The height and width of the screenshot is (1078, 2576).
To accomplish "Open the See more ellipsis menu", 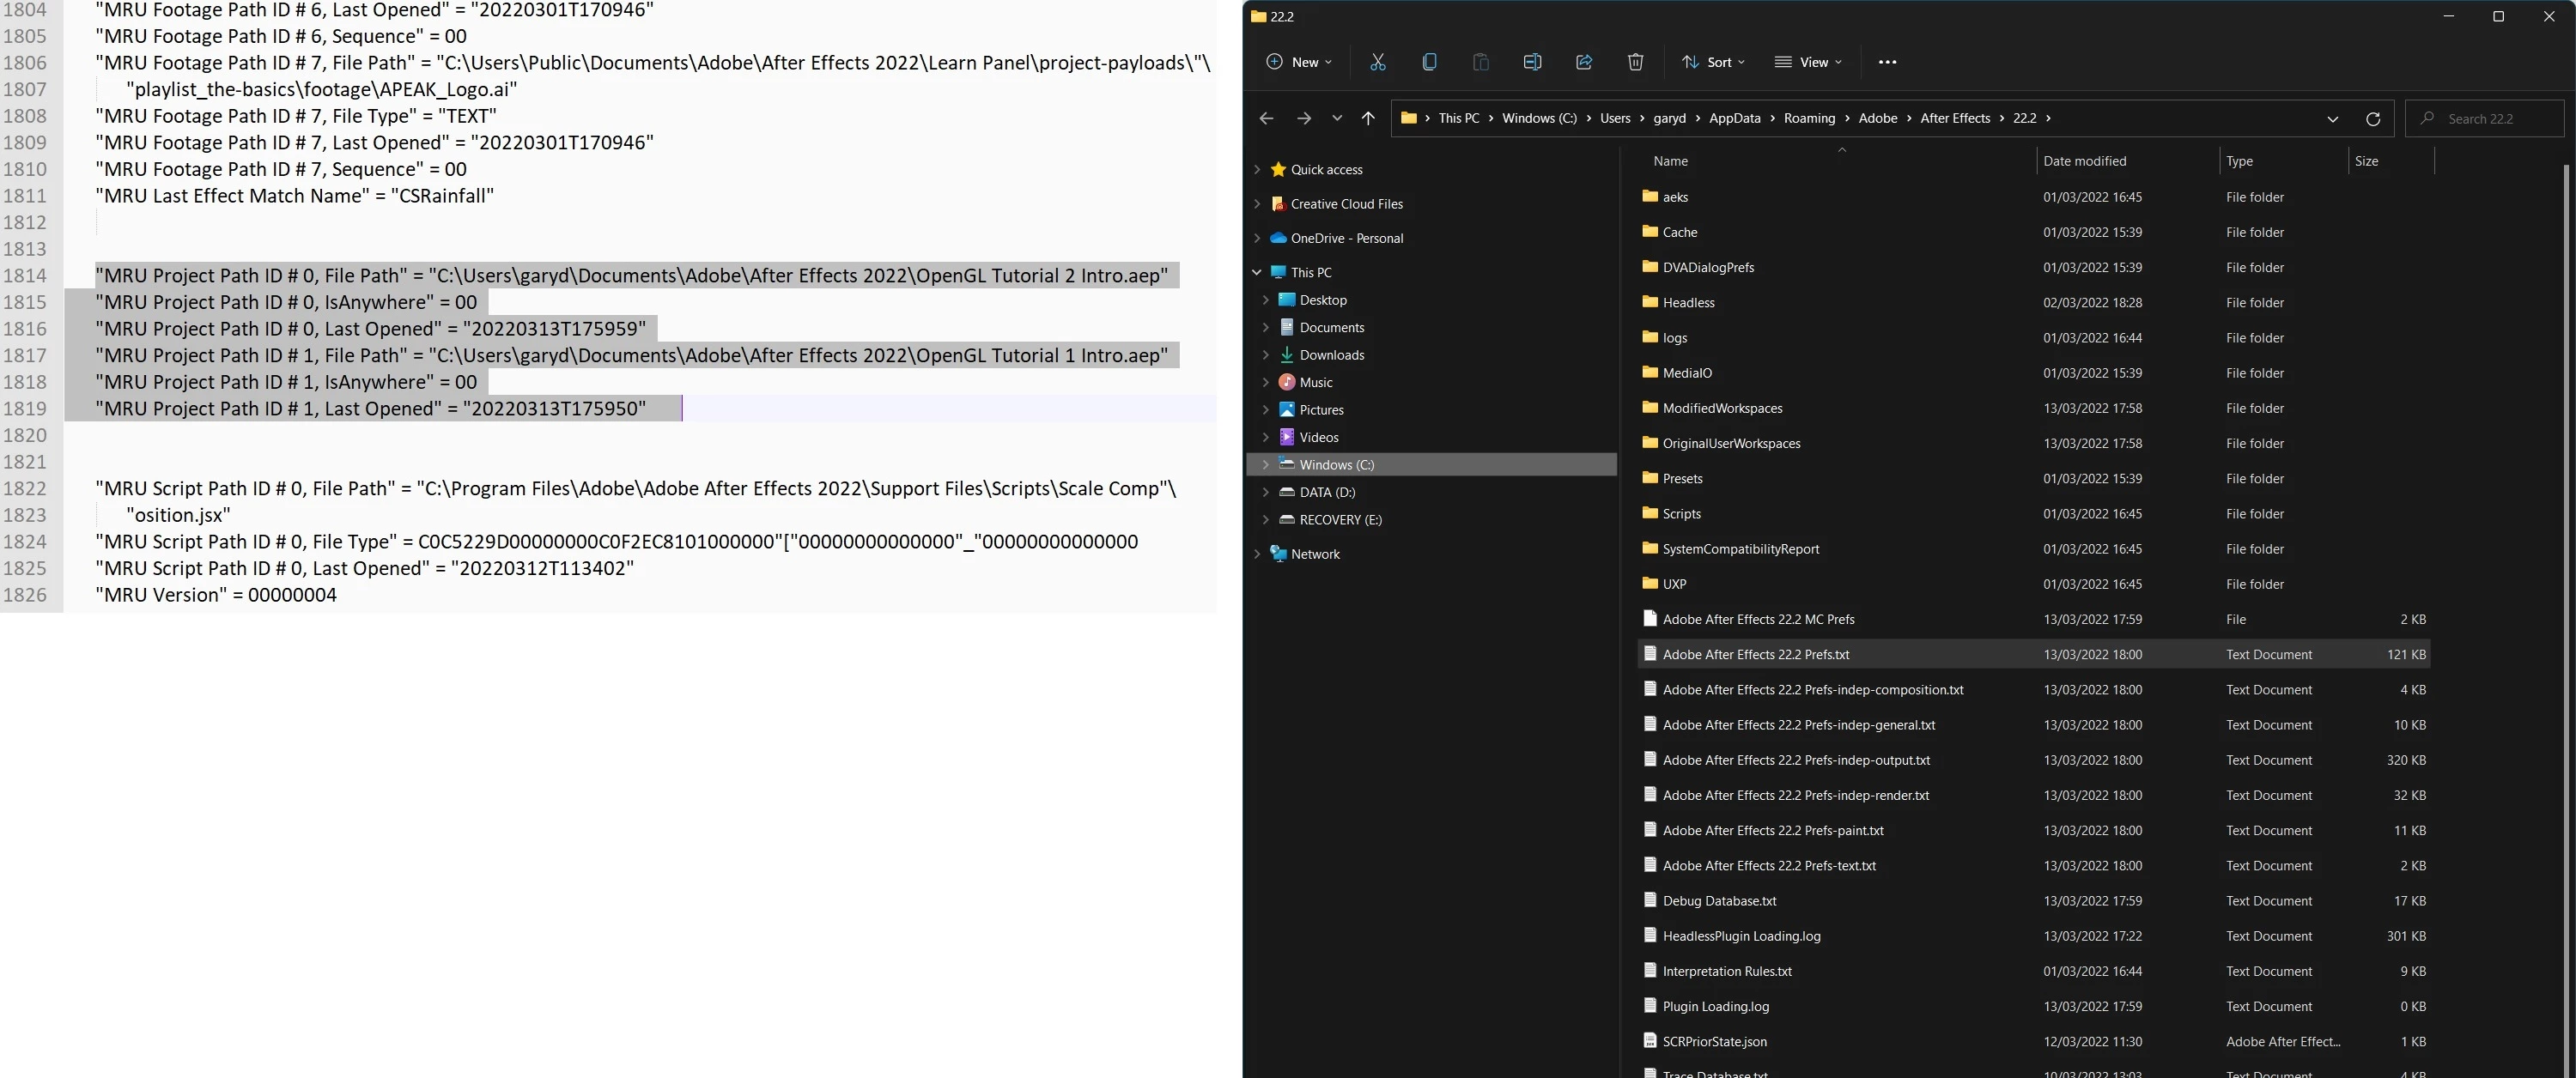I will [1886, 62].
